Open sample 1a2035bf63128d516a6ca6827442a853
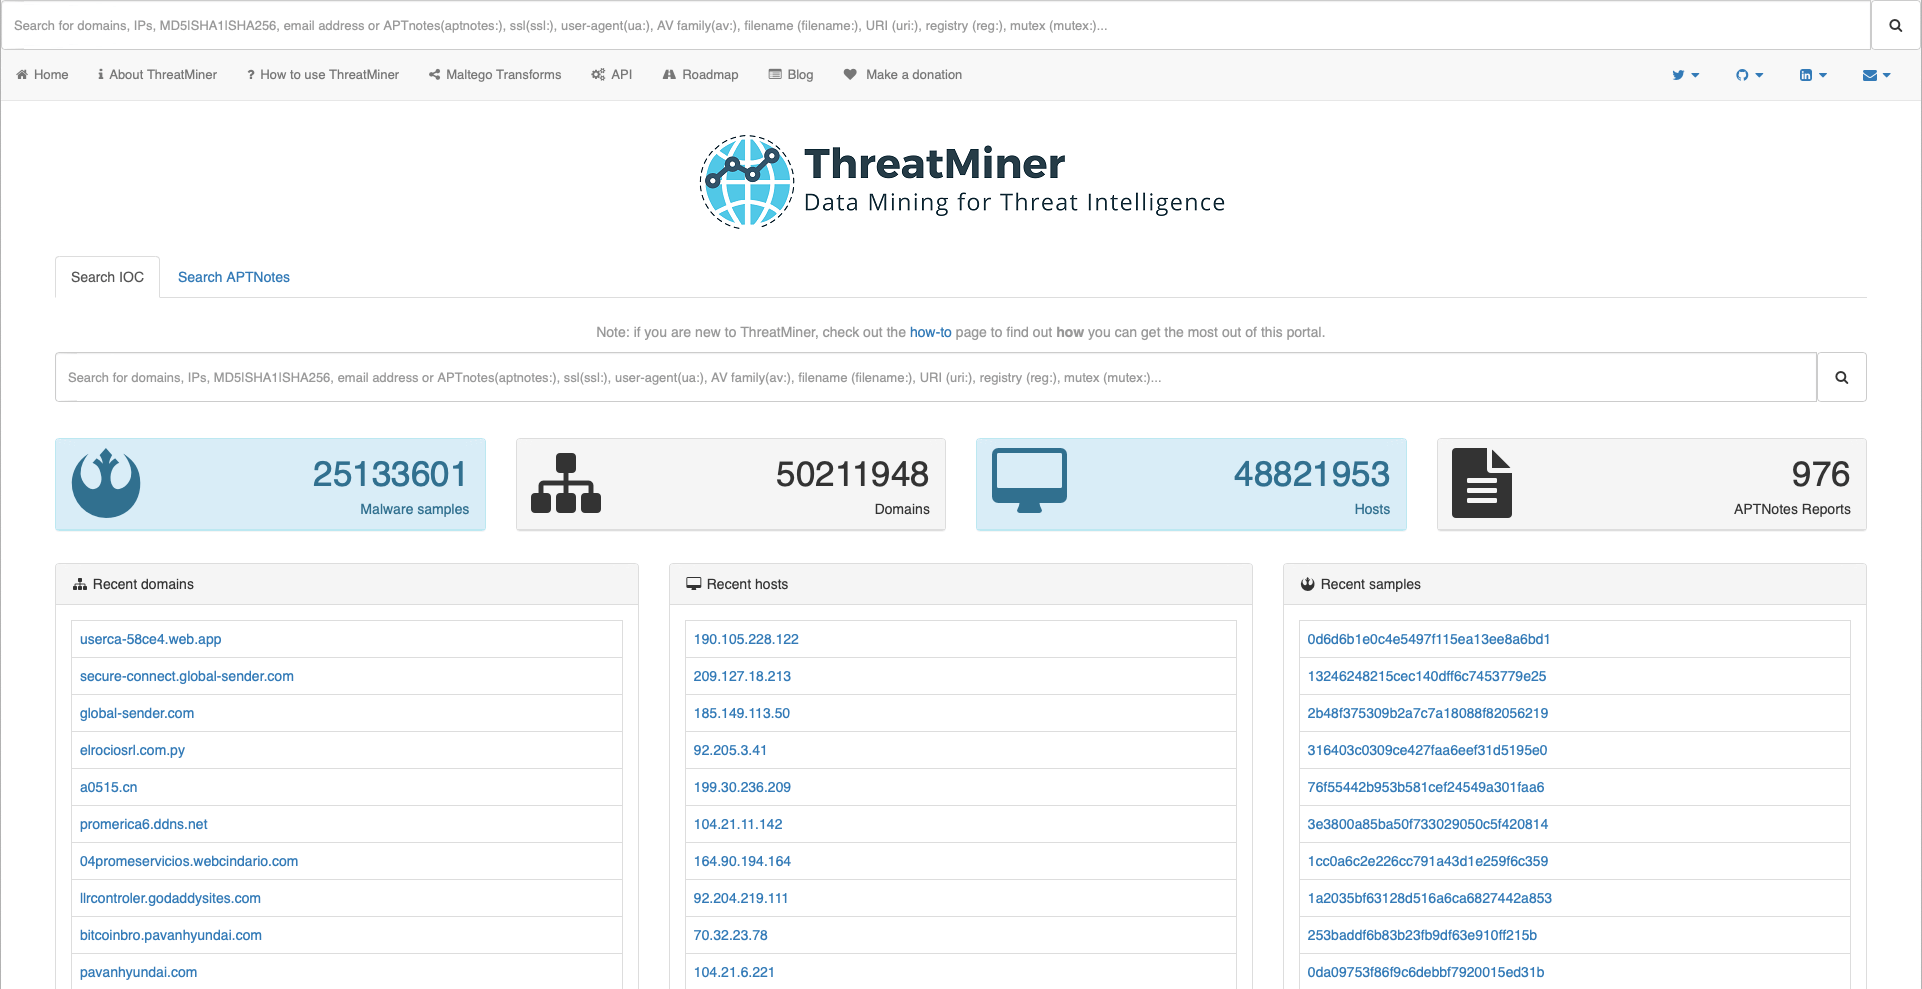The width and height of the screenshot is (1922, 989). [x=1430, y=898]
